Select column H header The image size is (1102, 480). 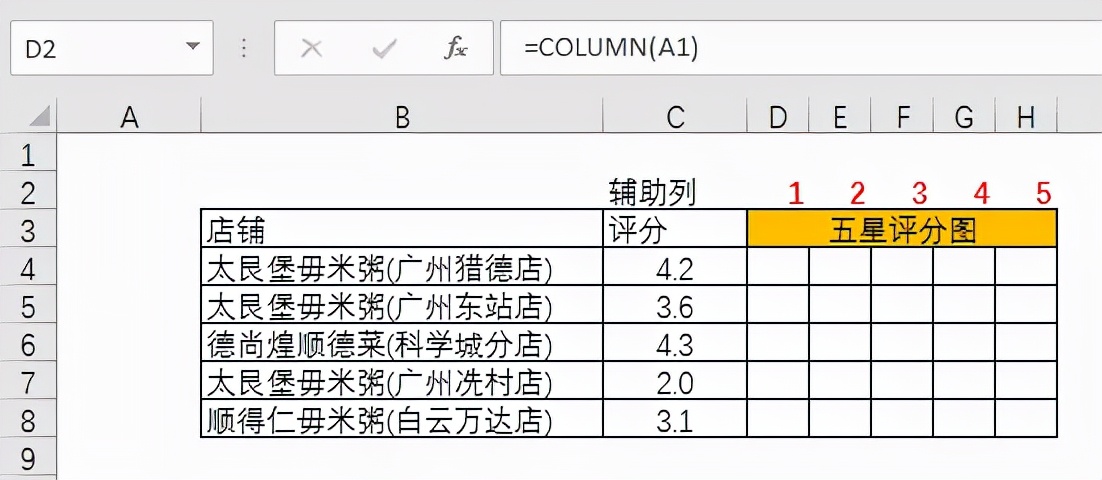click(1026, 117)
